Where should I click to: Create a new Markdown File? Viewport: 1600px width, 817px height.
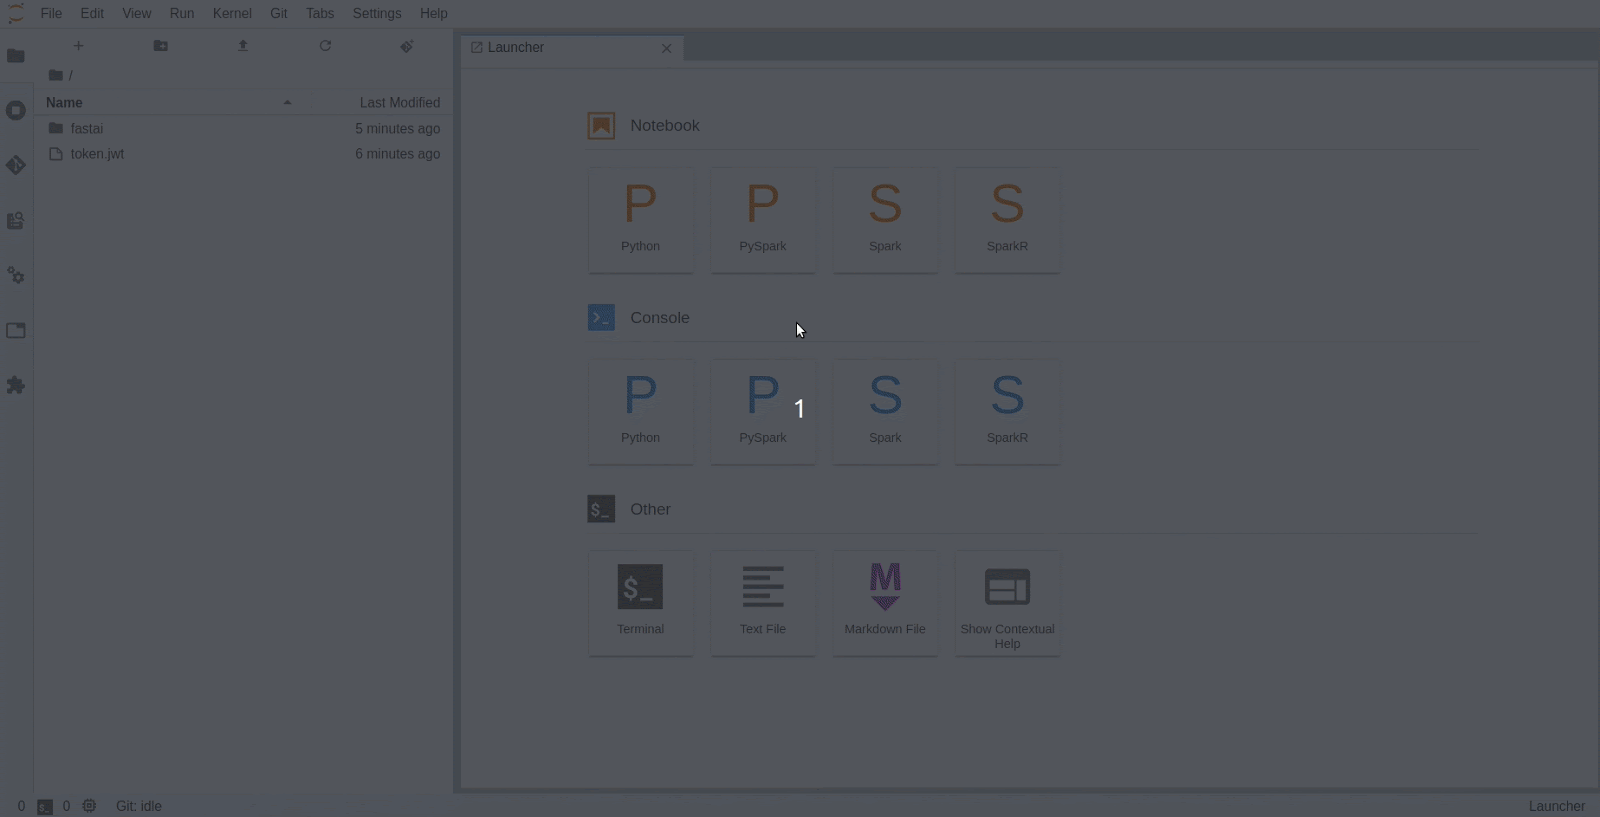pos(885,602)
